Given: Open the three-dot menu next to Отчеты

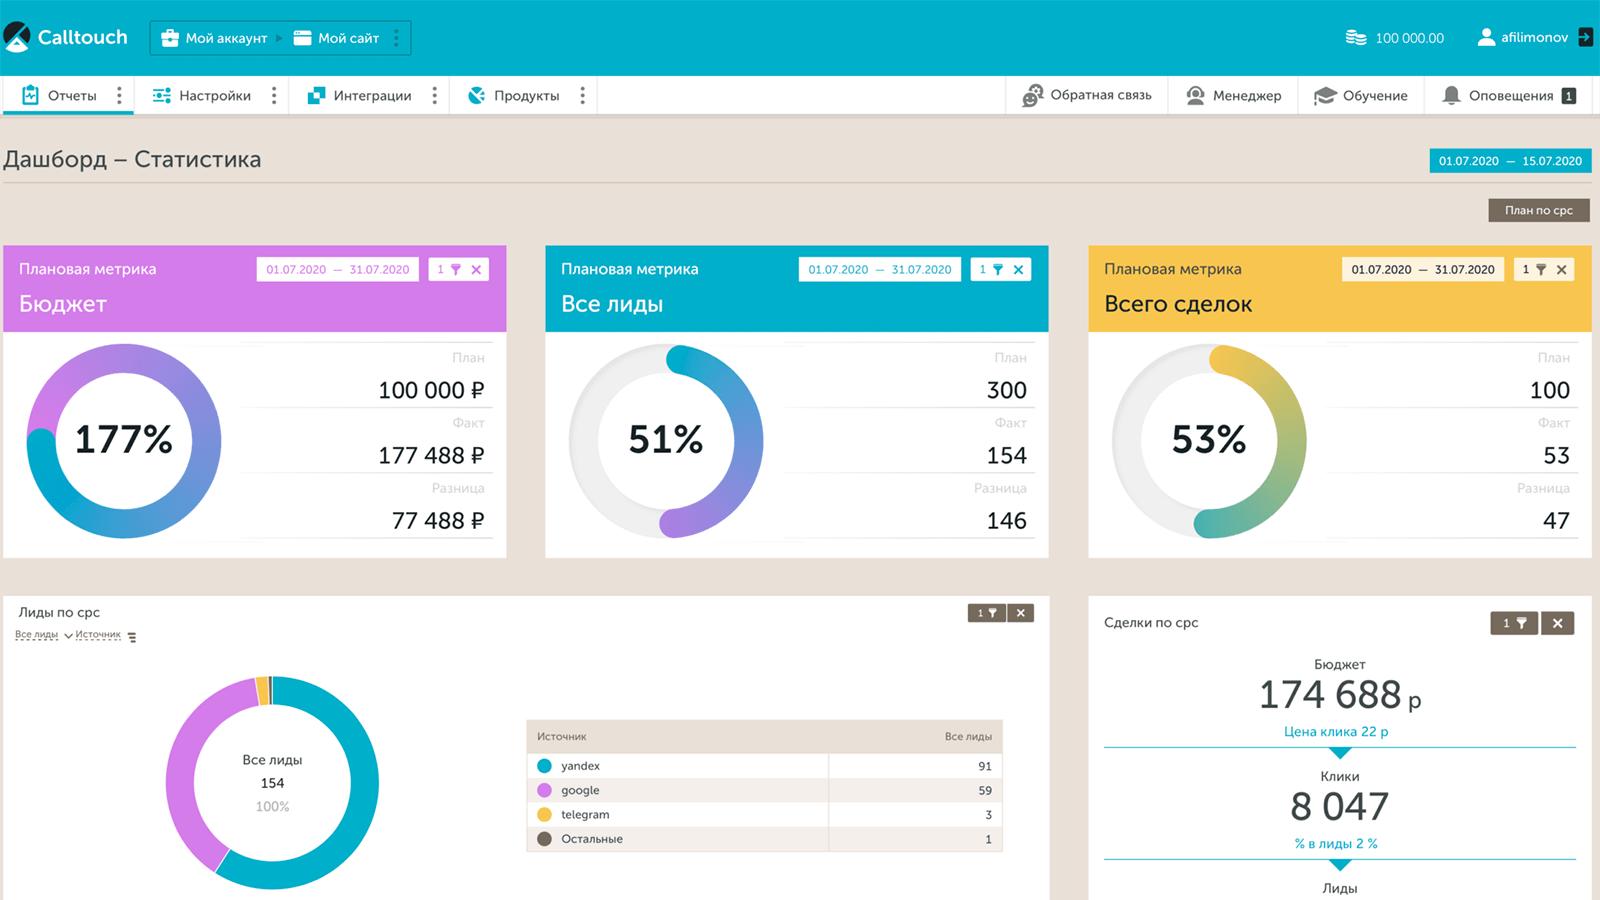Looking at the screenshot, I should (119, 96).
